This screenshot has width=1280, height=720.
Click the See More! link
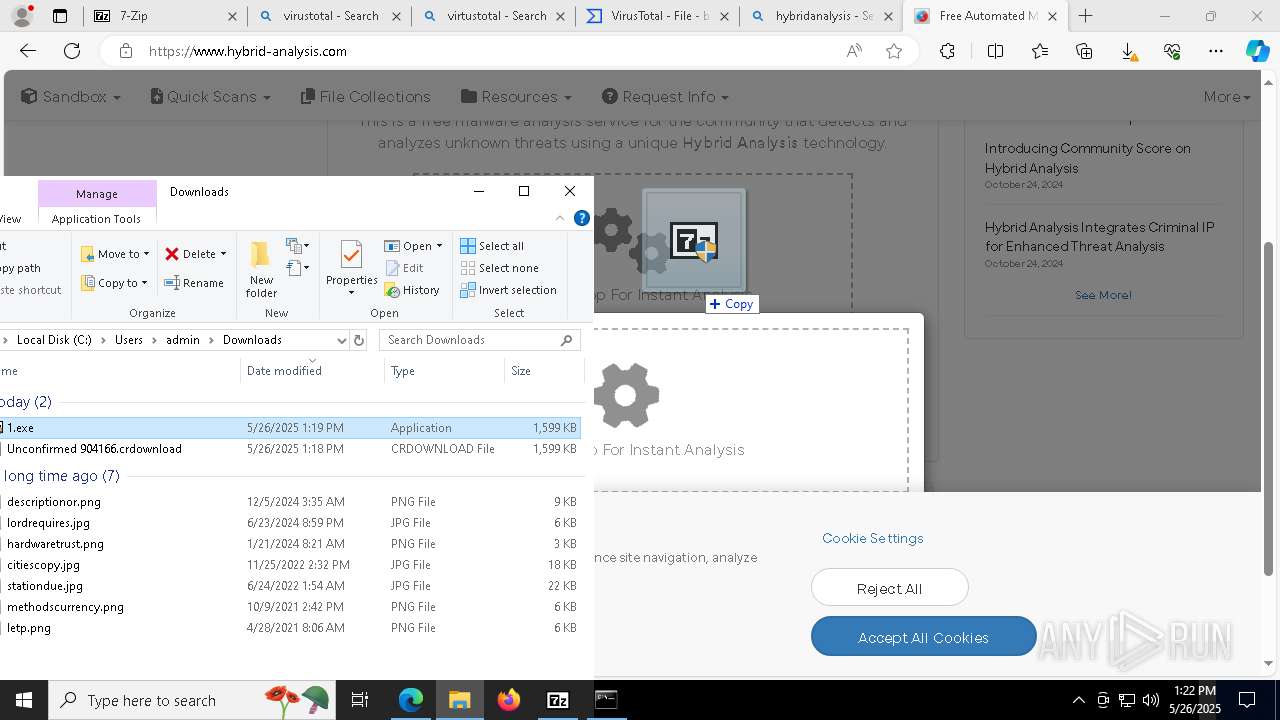click(x=1103, y=295)
